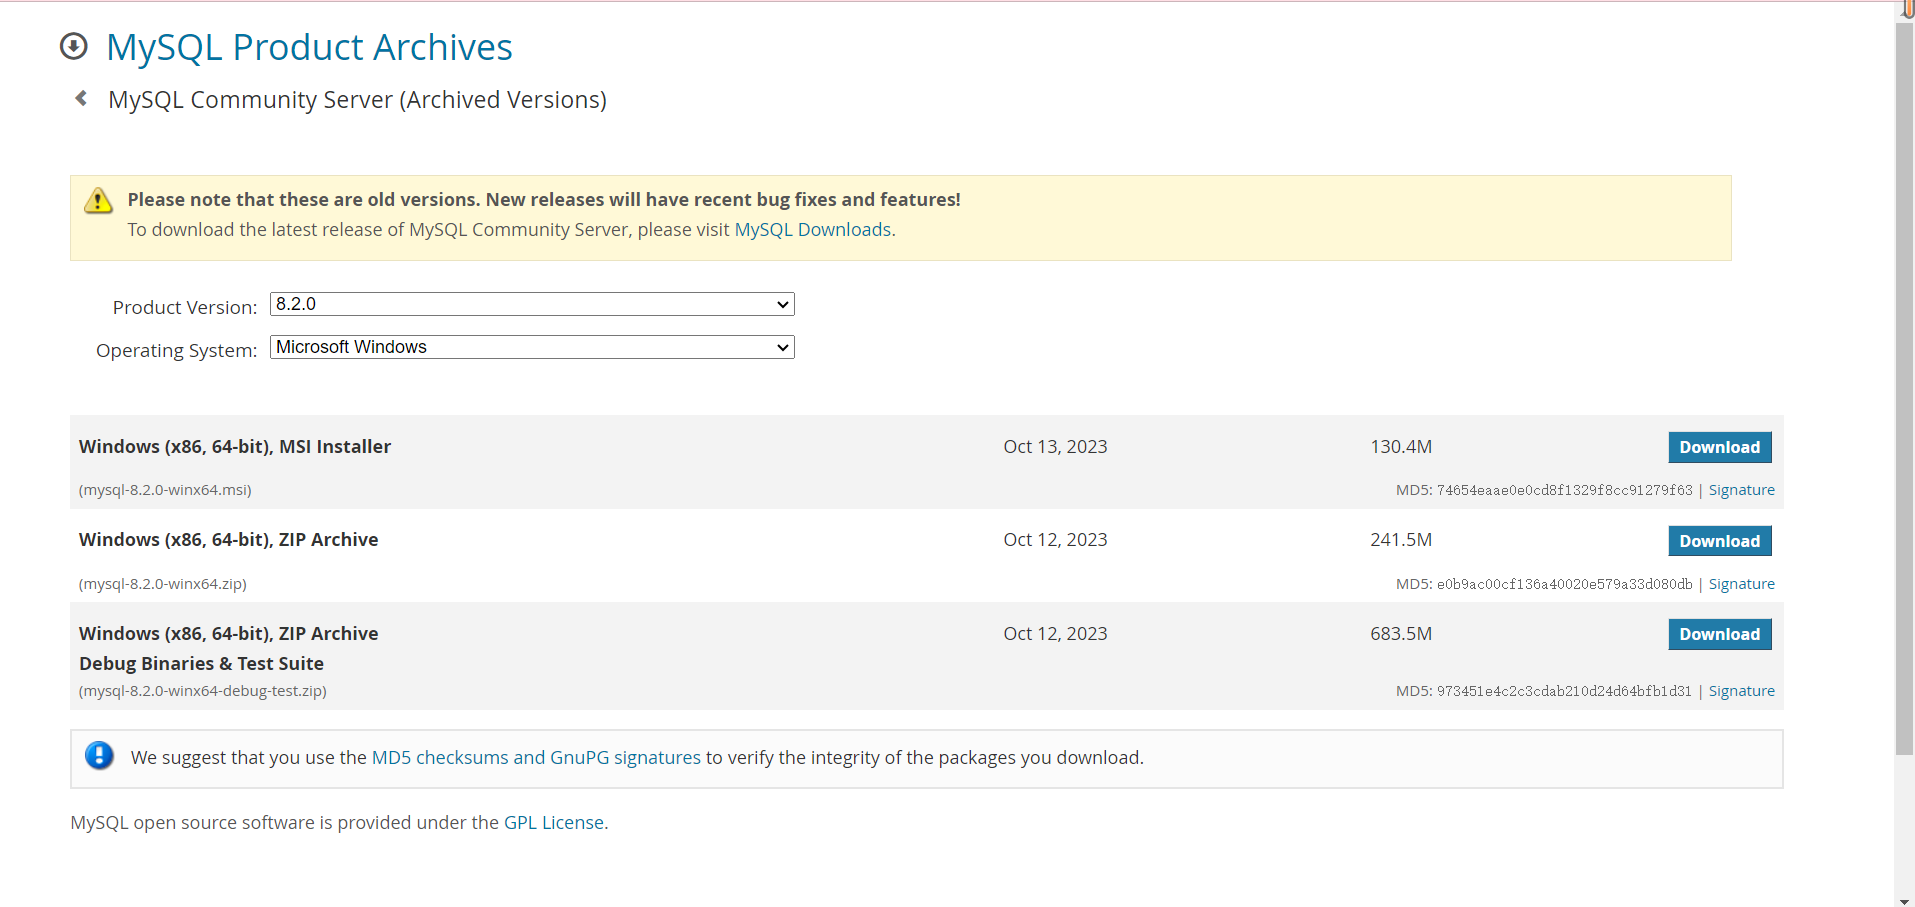
Task: Click the blue info exclamation icon
Action: coord(99,755)
